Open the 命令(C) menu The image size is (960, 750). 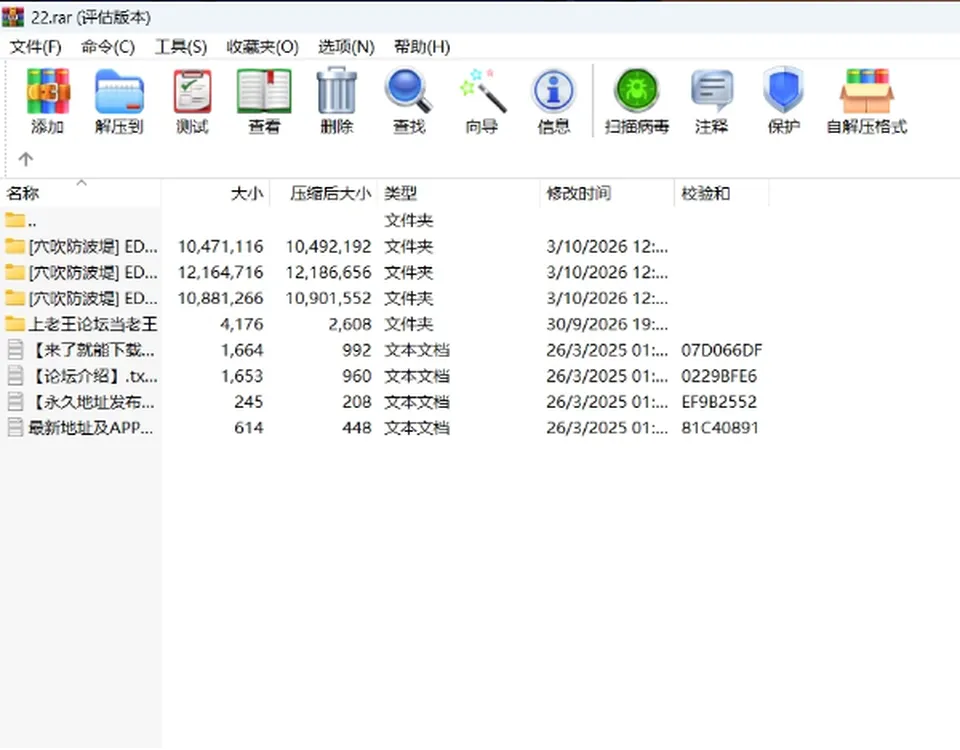click(108, 47)
